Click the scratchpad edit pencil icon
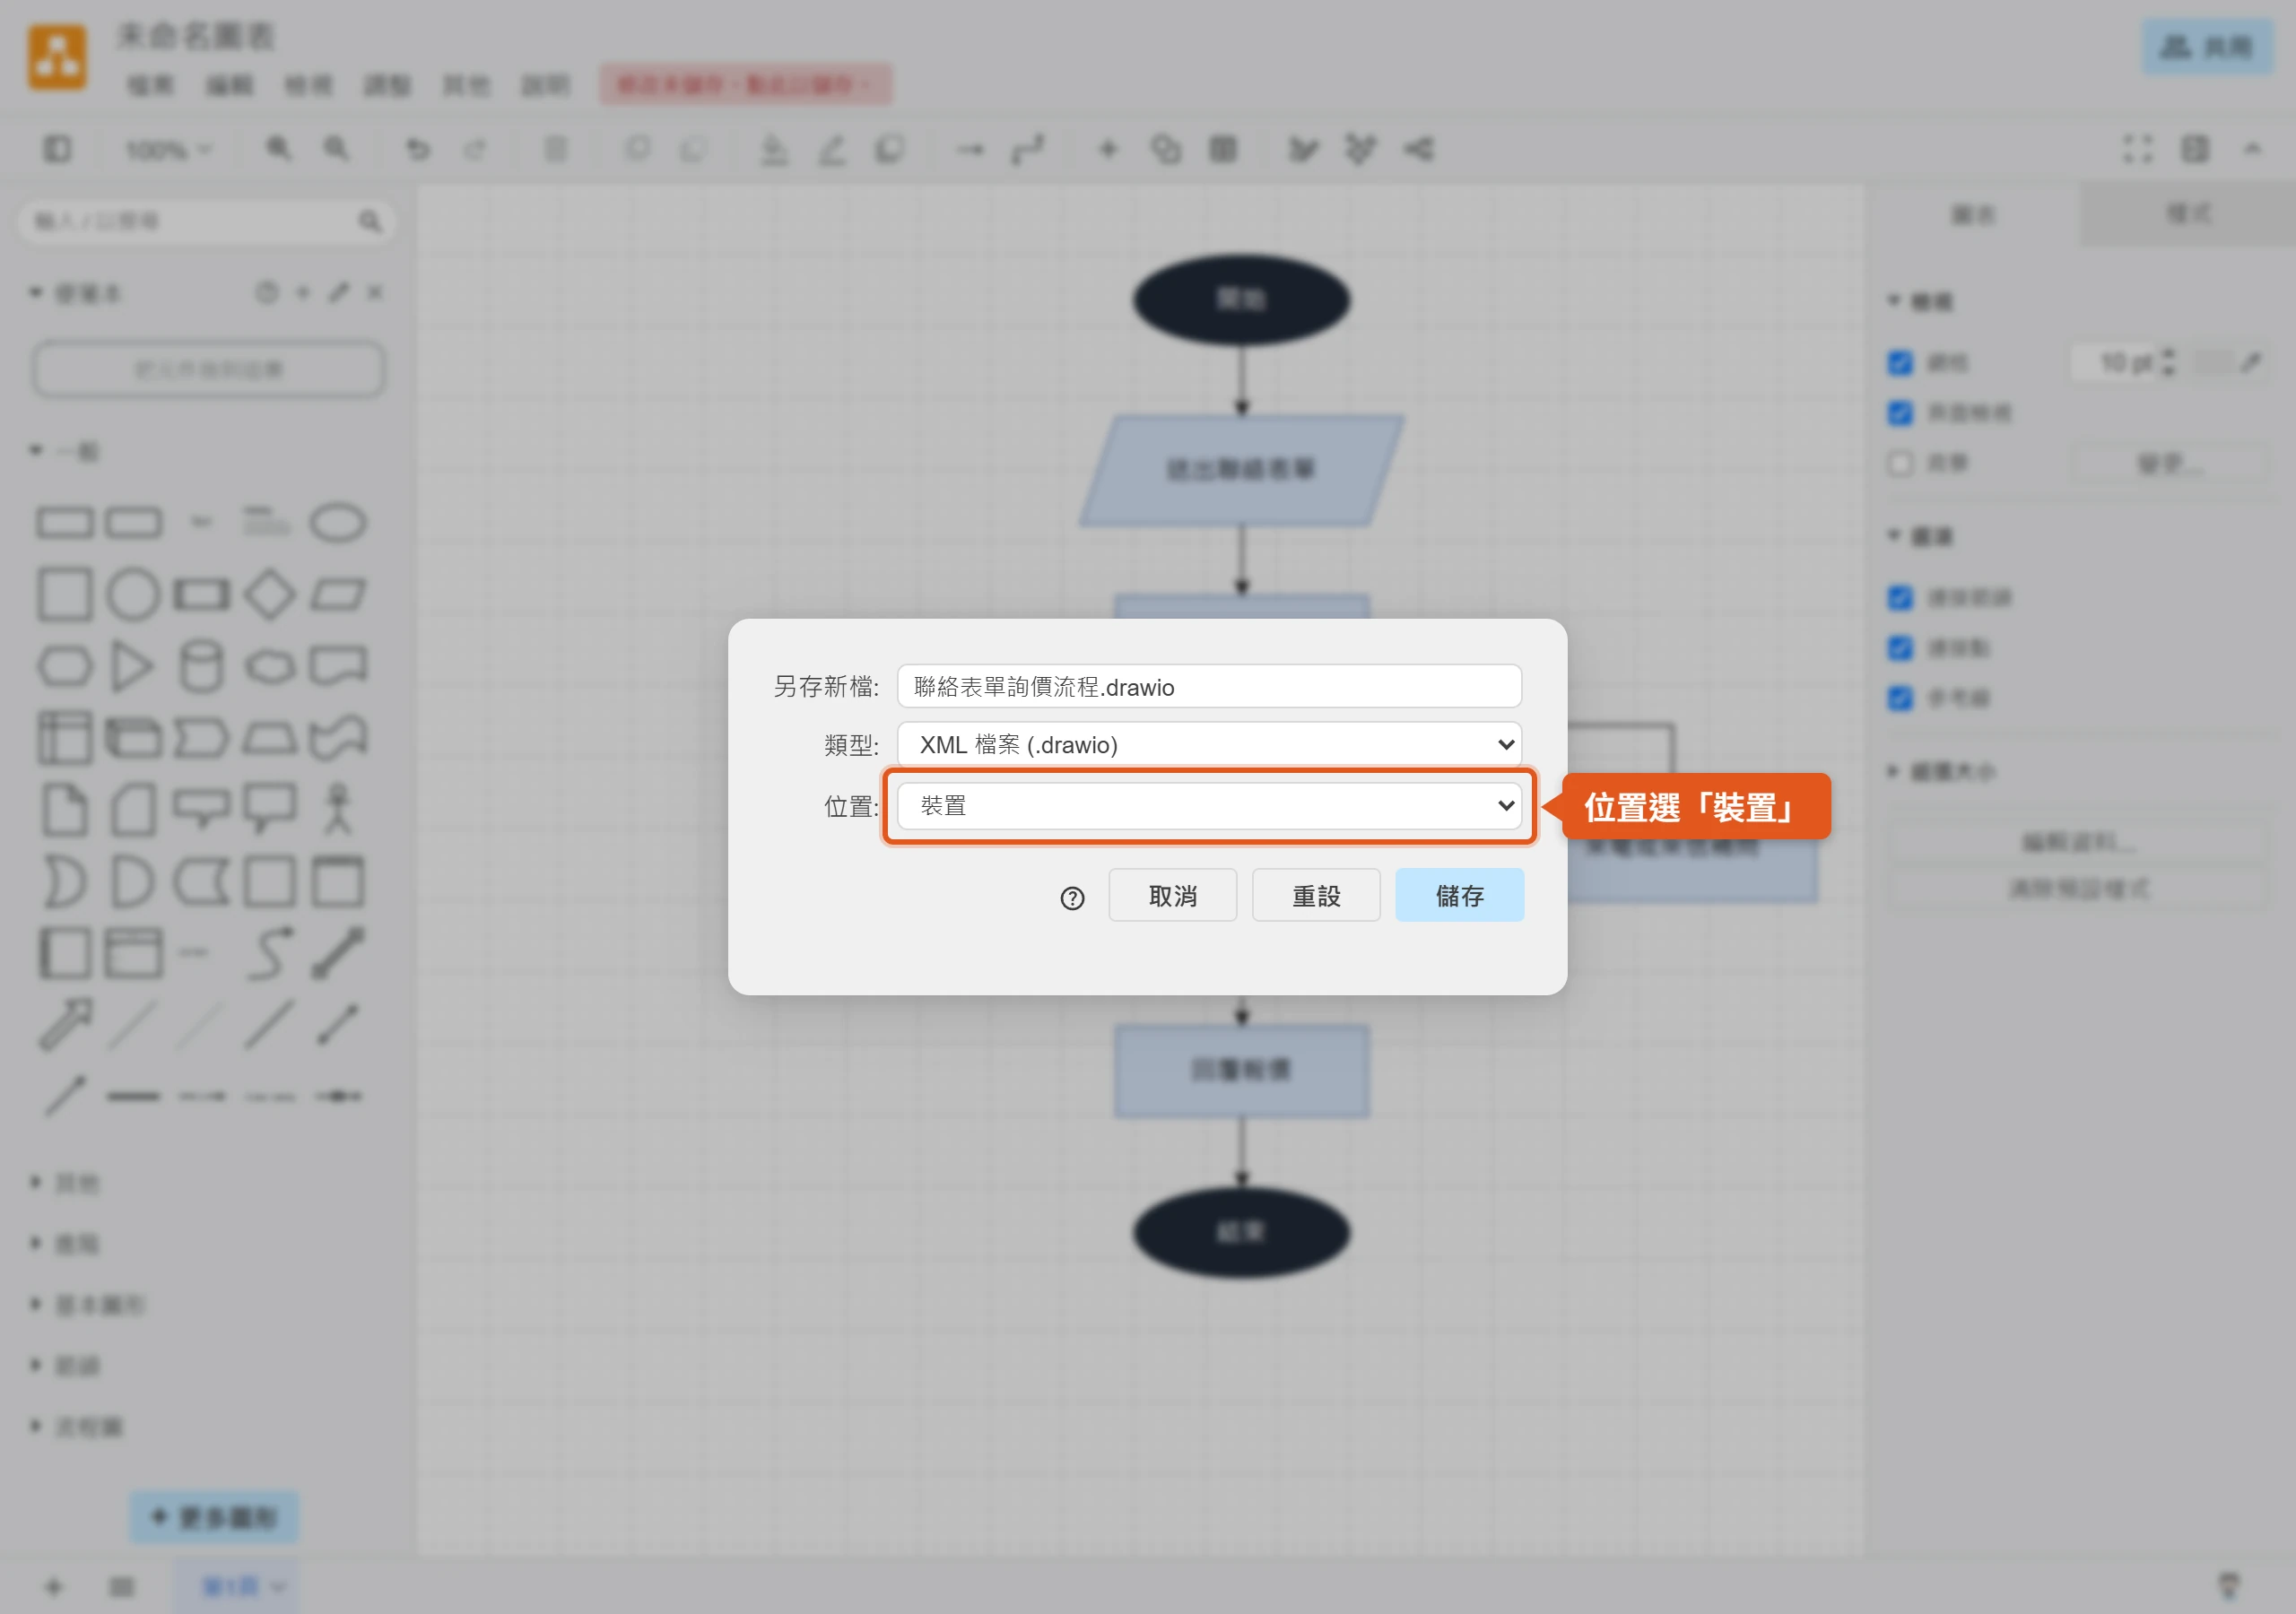 point(339,292)
